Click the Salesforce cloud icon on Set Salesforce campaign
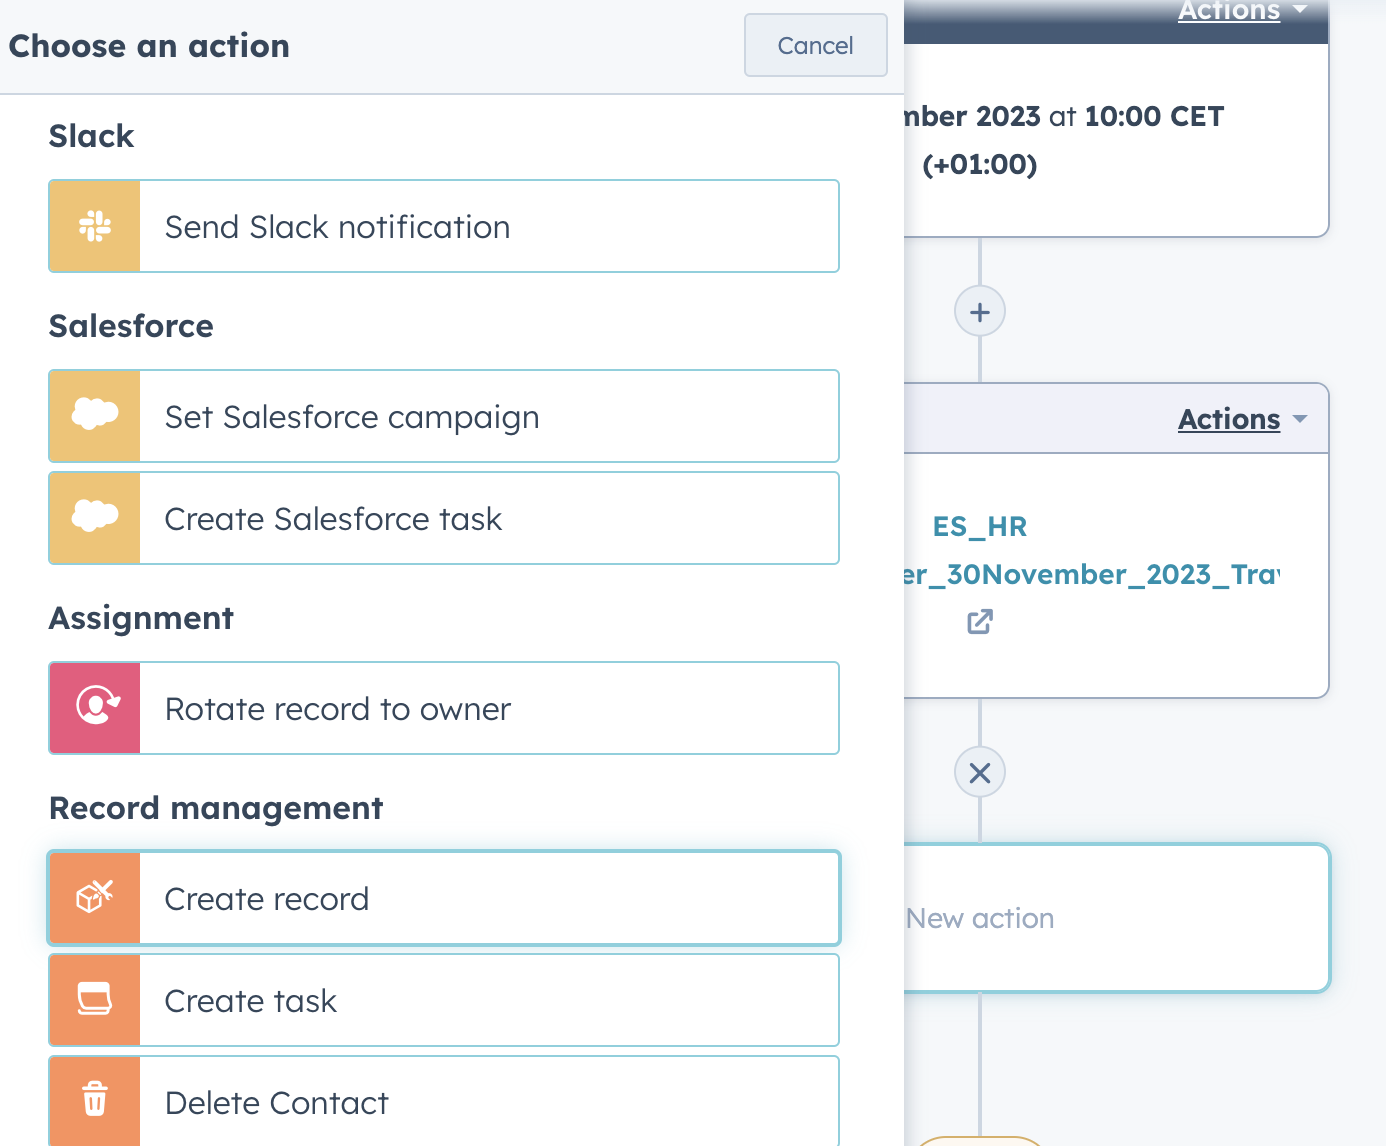The width and height of the screenshot is (1386, 1146). 94,416
